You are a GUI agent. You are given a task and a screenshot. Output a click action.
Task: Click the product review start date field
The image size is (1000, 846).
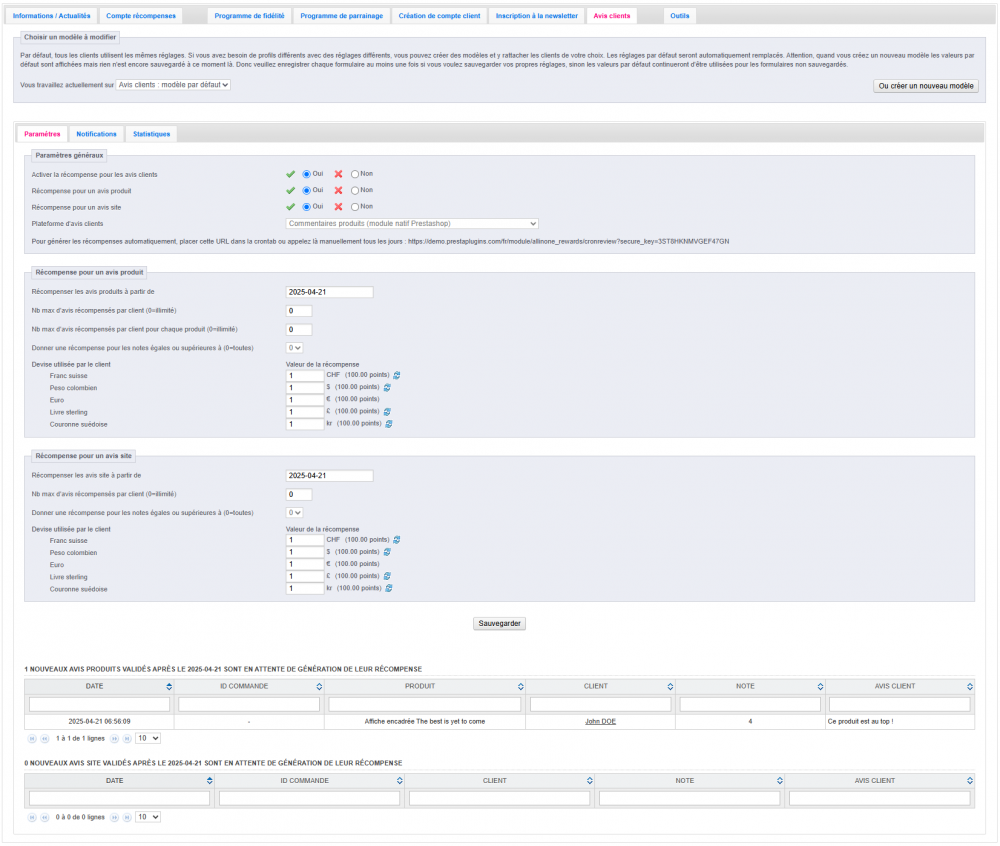click(329, 292)
